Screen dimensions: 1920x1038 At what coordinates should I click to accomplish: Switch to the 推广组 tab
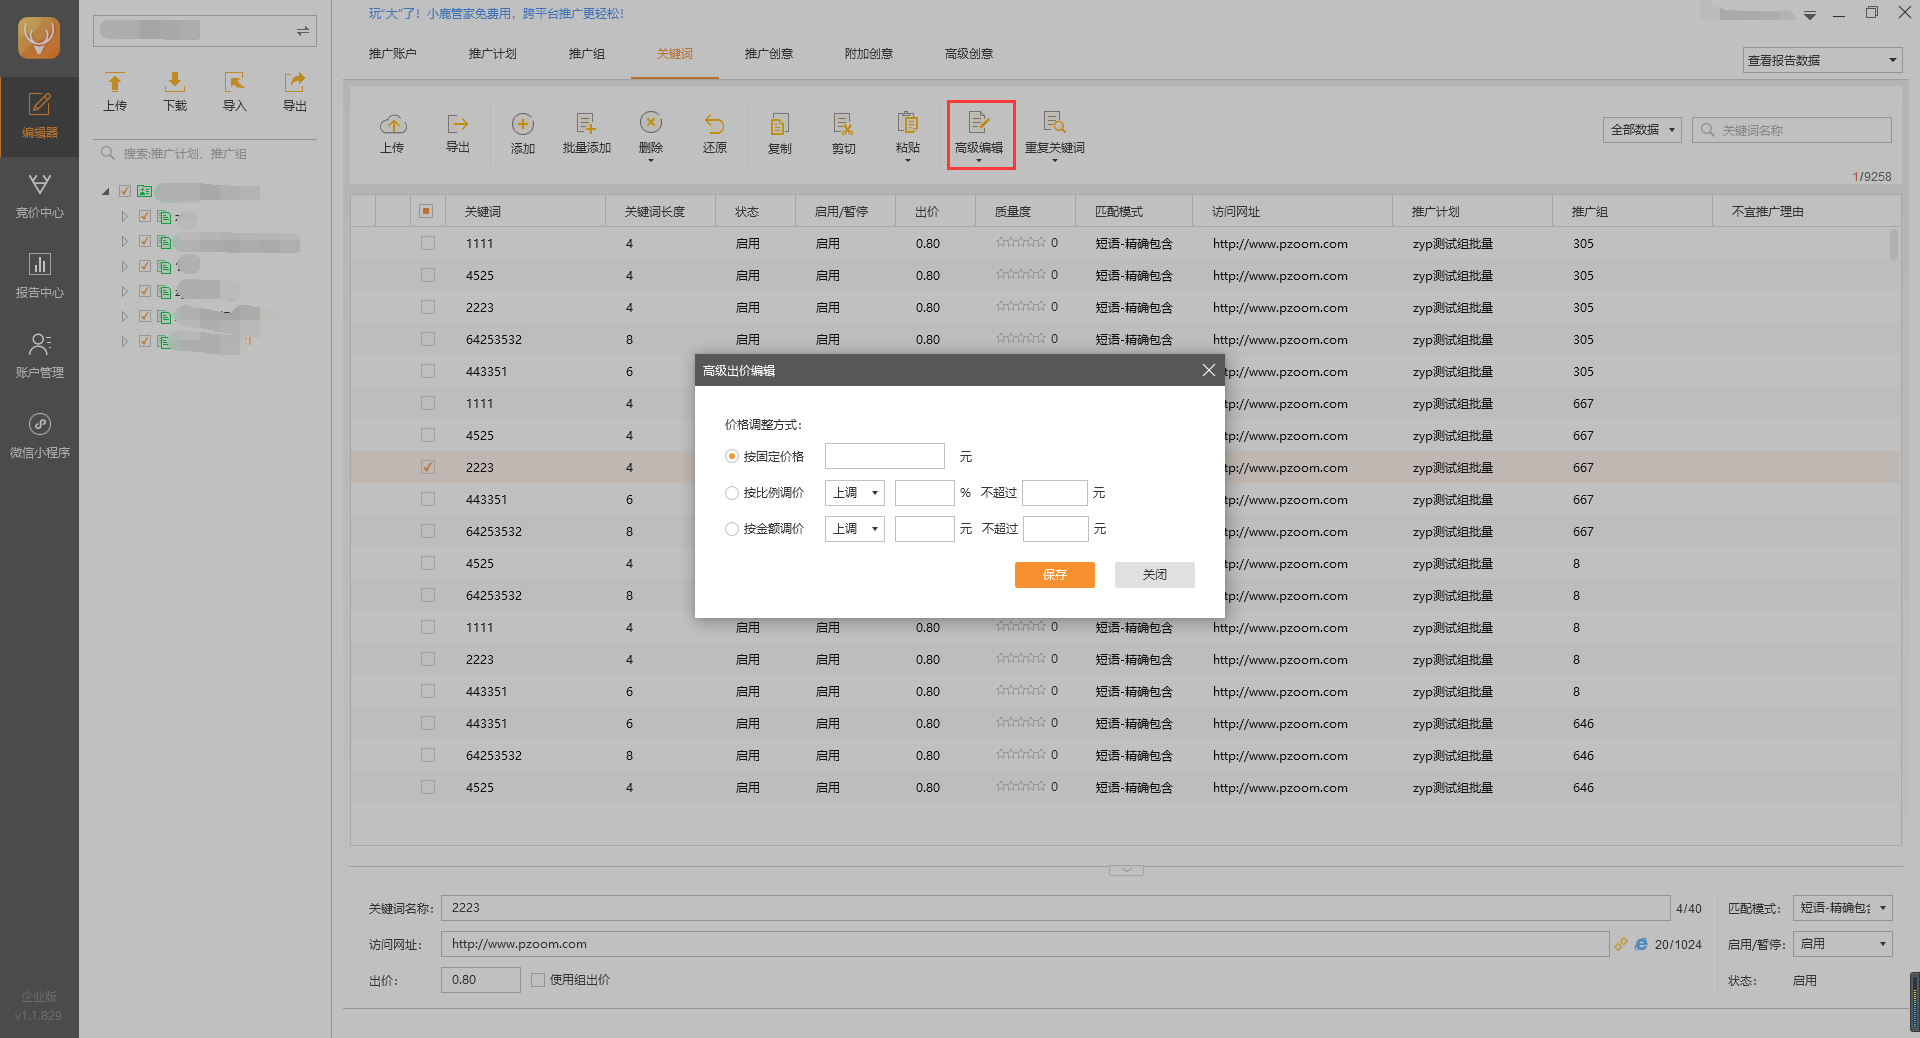[x=586, y=54]
